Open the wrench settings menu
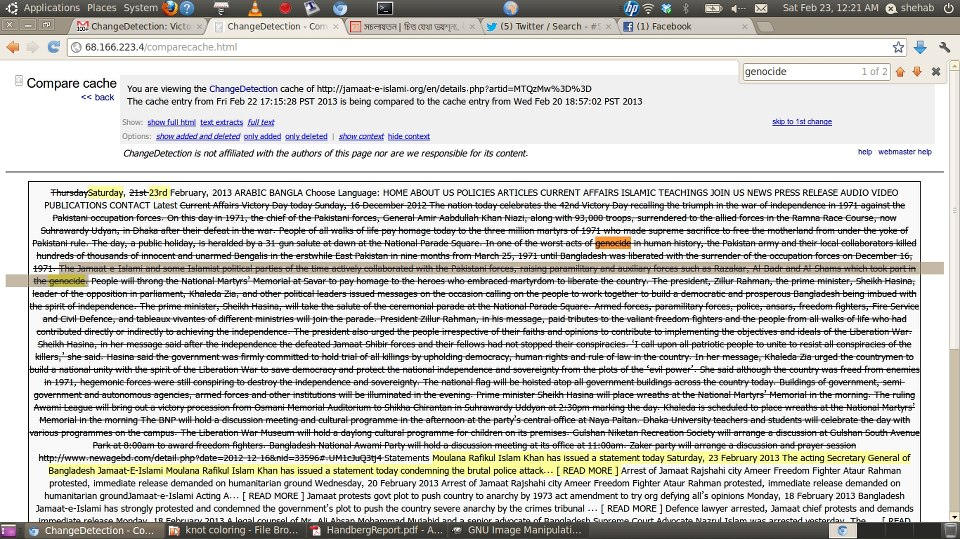 pos(944,47)
